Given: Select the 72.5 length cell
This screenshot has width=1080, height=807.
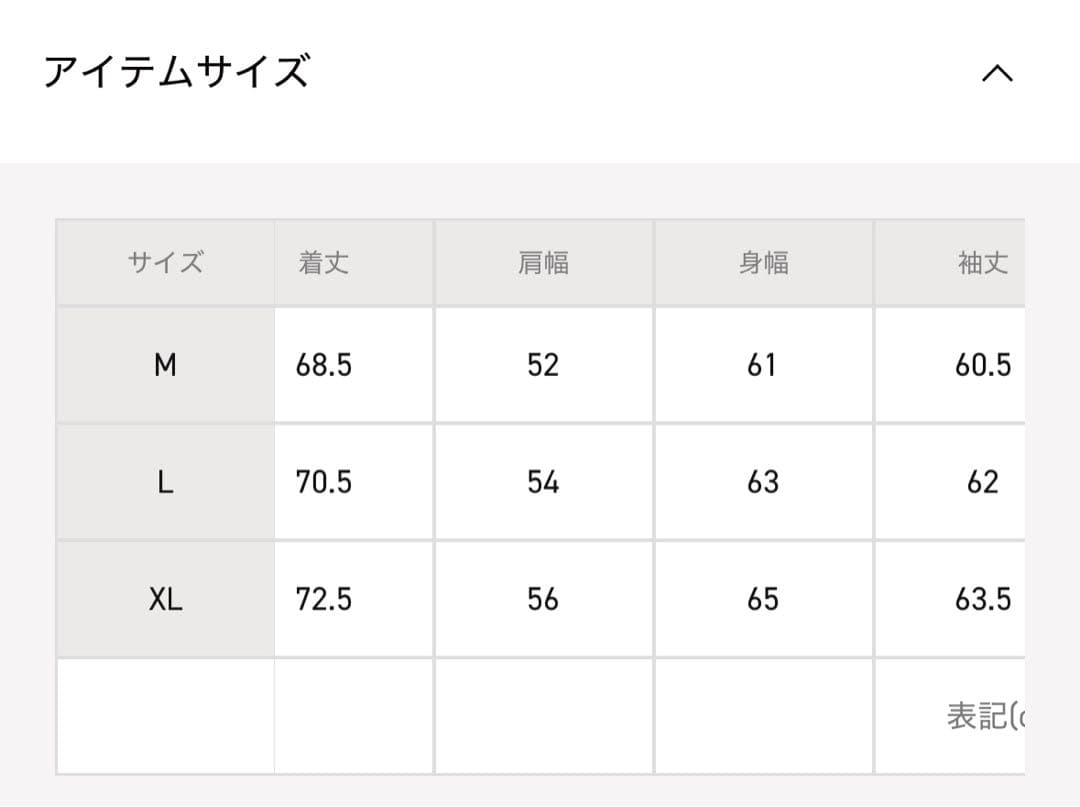Looking at the screenshot, I should coord(324,600).
